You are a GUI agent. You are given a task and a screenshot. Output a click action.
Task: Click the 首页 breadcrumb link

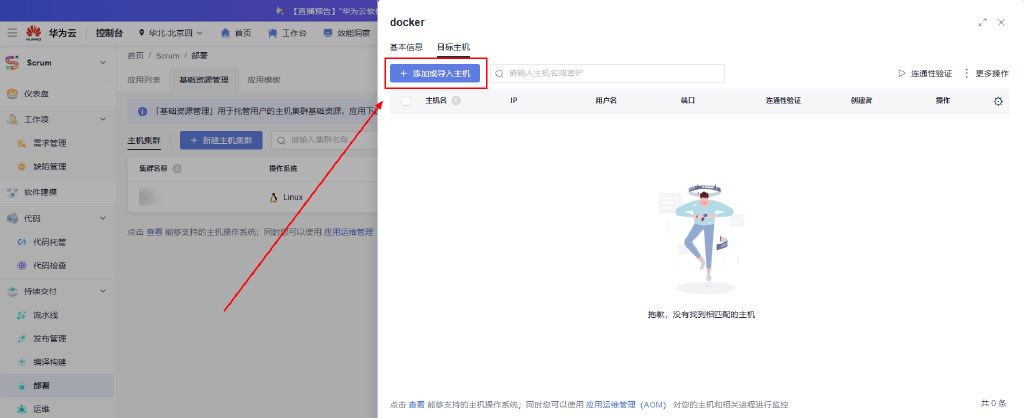point(135,56)
